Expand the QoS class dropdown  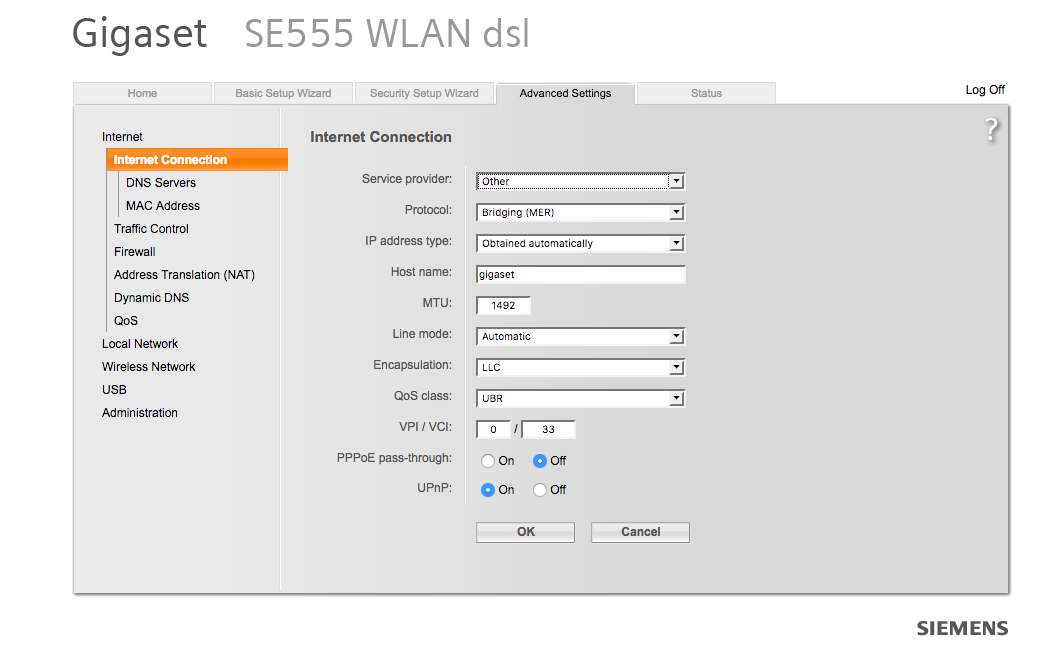(x=580, y=398)
